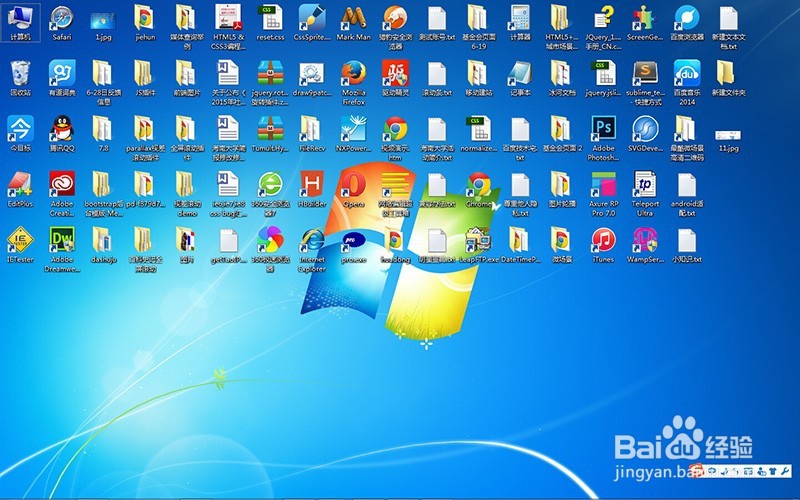Image resolution: width=800 pixels, height=500 pixels.
Task: Open the pd-f879d7... folder
Action: pyautogui.click(x=145, y=189)
